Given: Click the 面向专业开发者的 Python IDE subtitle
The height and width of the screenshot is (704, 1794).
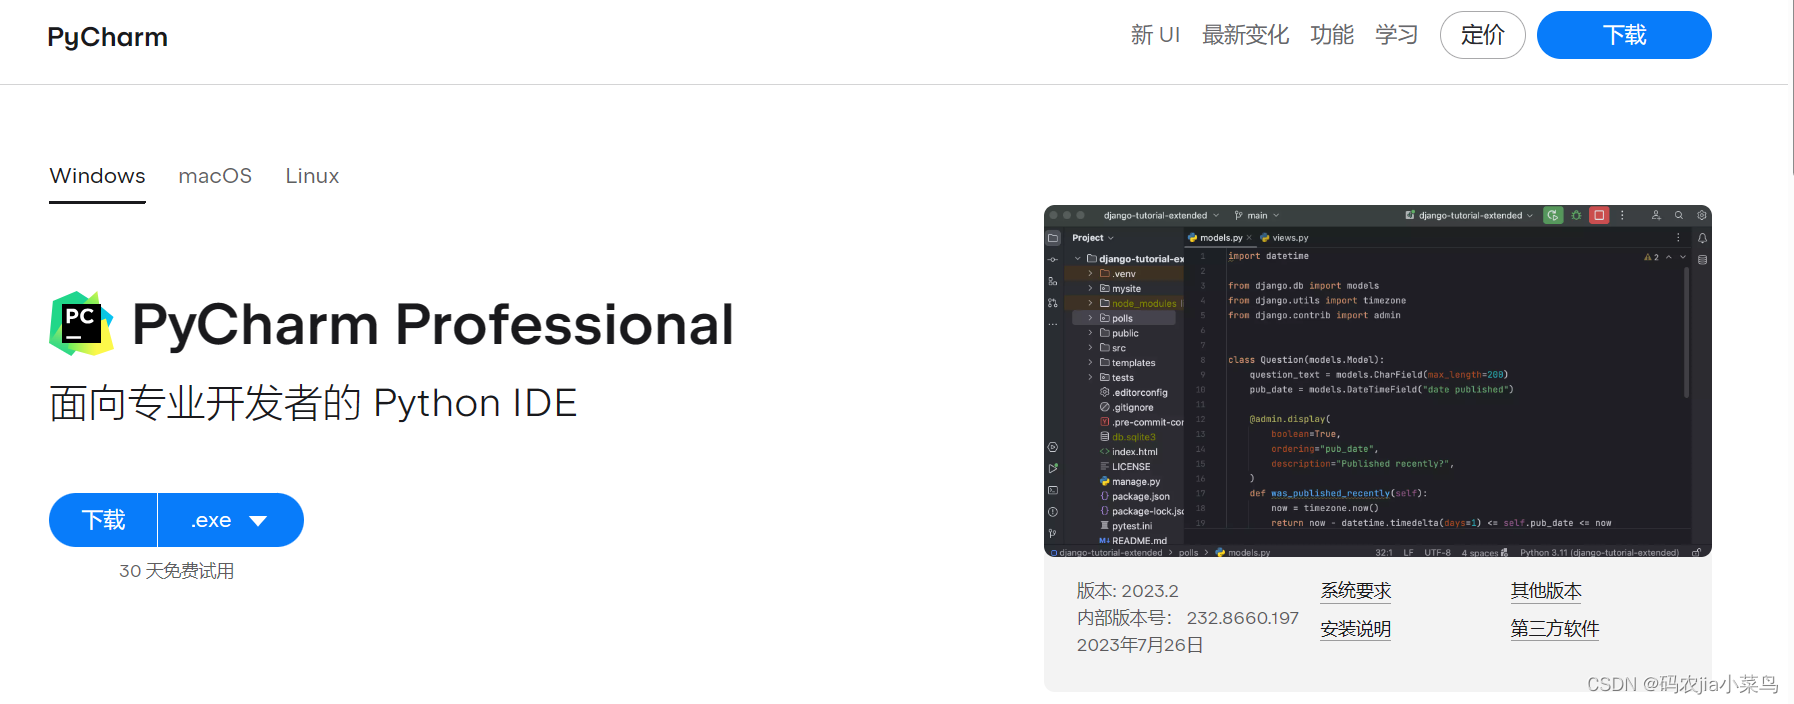Looking at the screenshot, I should 313,403.
